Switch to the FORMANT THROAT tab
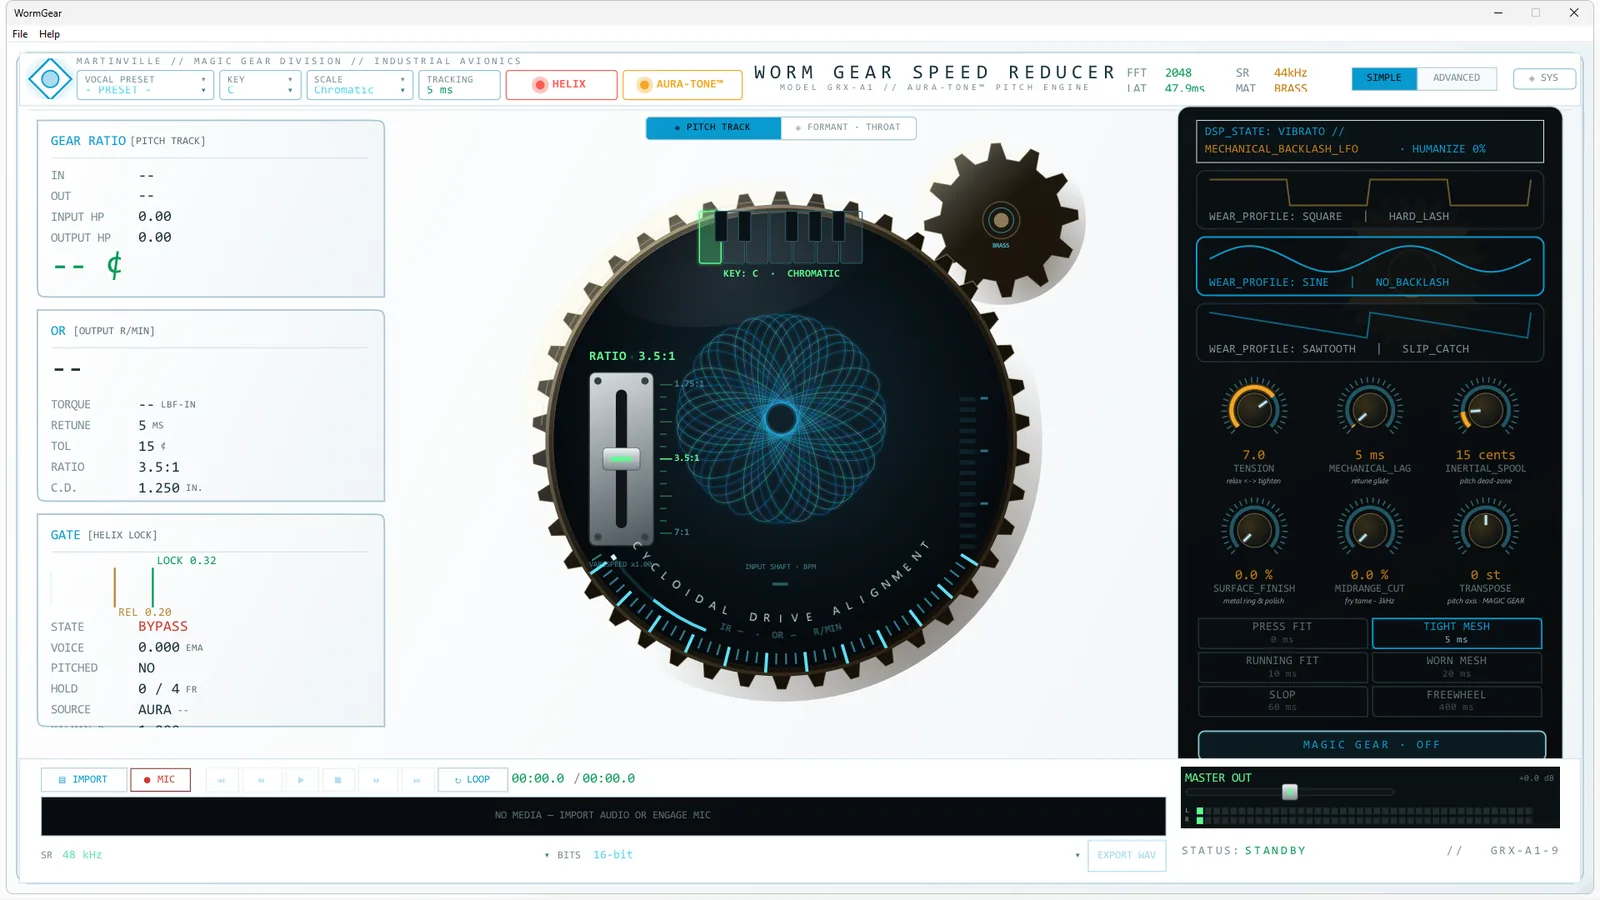Image resolution: width=1600 pixels, height=900 pixels. [x=848, y=128]
